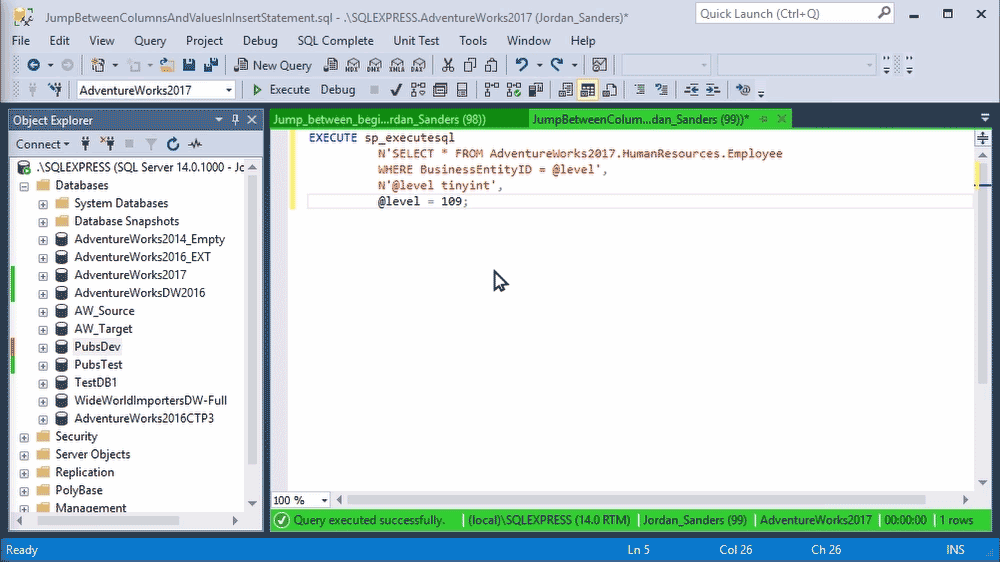Expand the System Databases node
The height and width of the screenshot is (562, 1000).
[x=43, y=204]
